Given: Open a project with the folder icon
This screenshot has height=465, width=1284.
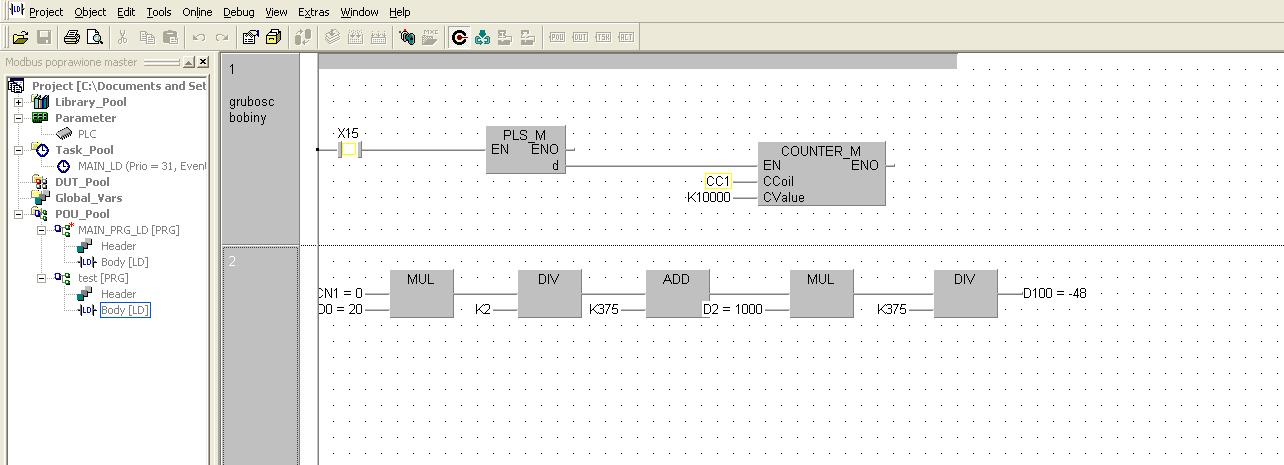Looking at the screenshot, I should pyautogui.click(x=20, y=37).
